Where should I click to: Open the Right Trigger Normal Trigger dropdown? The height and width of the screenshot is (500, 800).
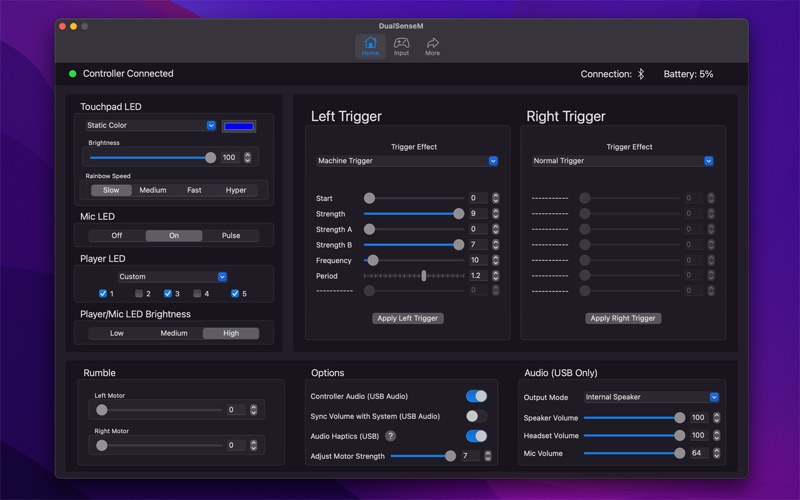point(622,161)
